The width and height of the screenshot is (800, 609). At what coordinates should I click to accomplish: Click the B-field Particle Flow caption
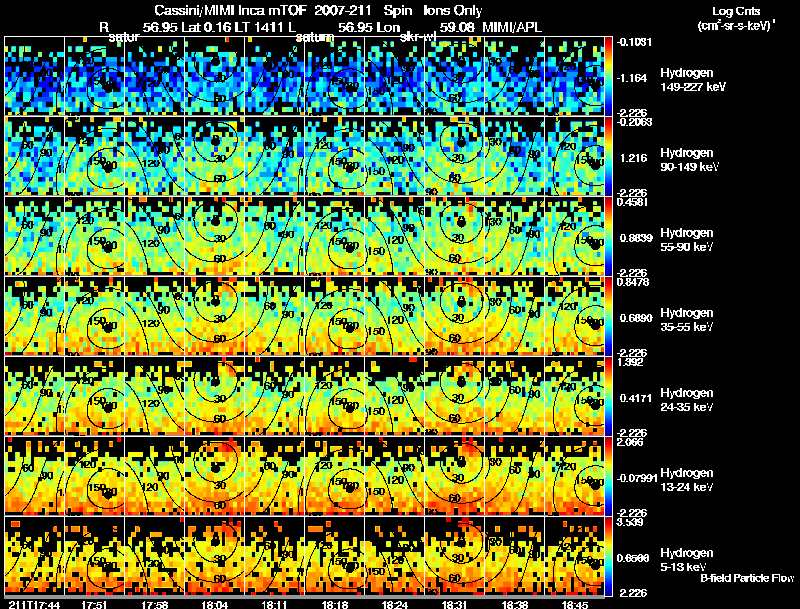(x=747, y=578)
